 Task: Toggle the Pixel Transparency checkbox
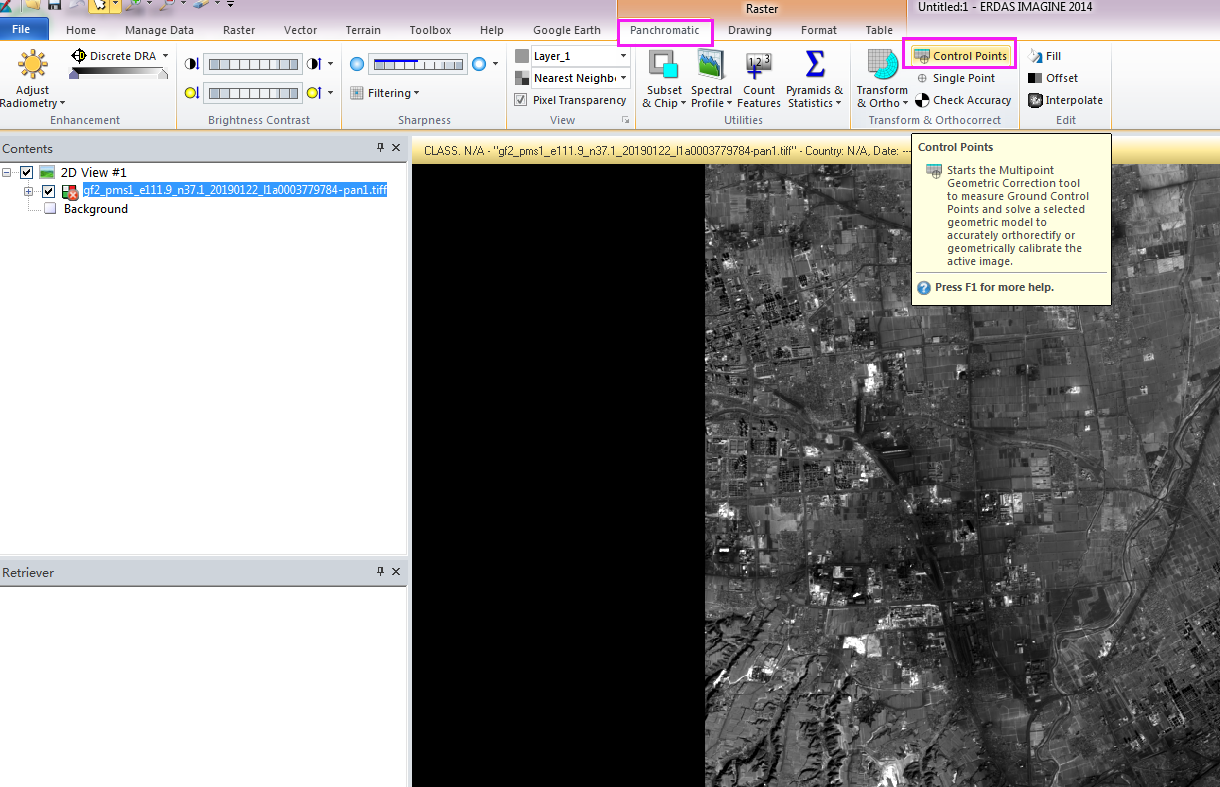(521, 100)
